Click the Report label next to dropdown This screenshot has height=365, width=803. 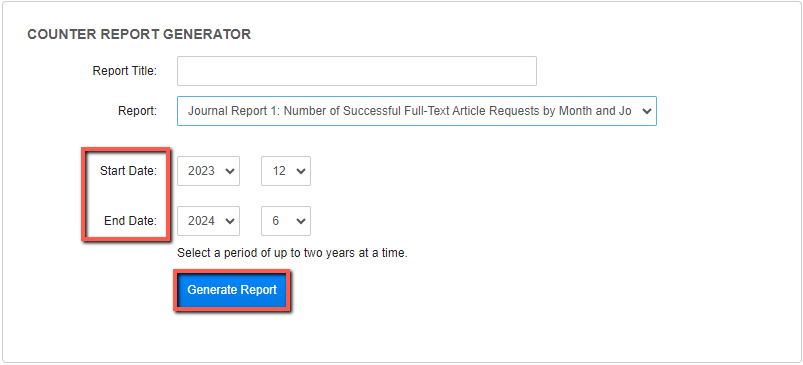coord(137,111)
